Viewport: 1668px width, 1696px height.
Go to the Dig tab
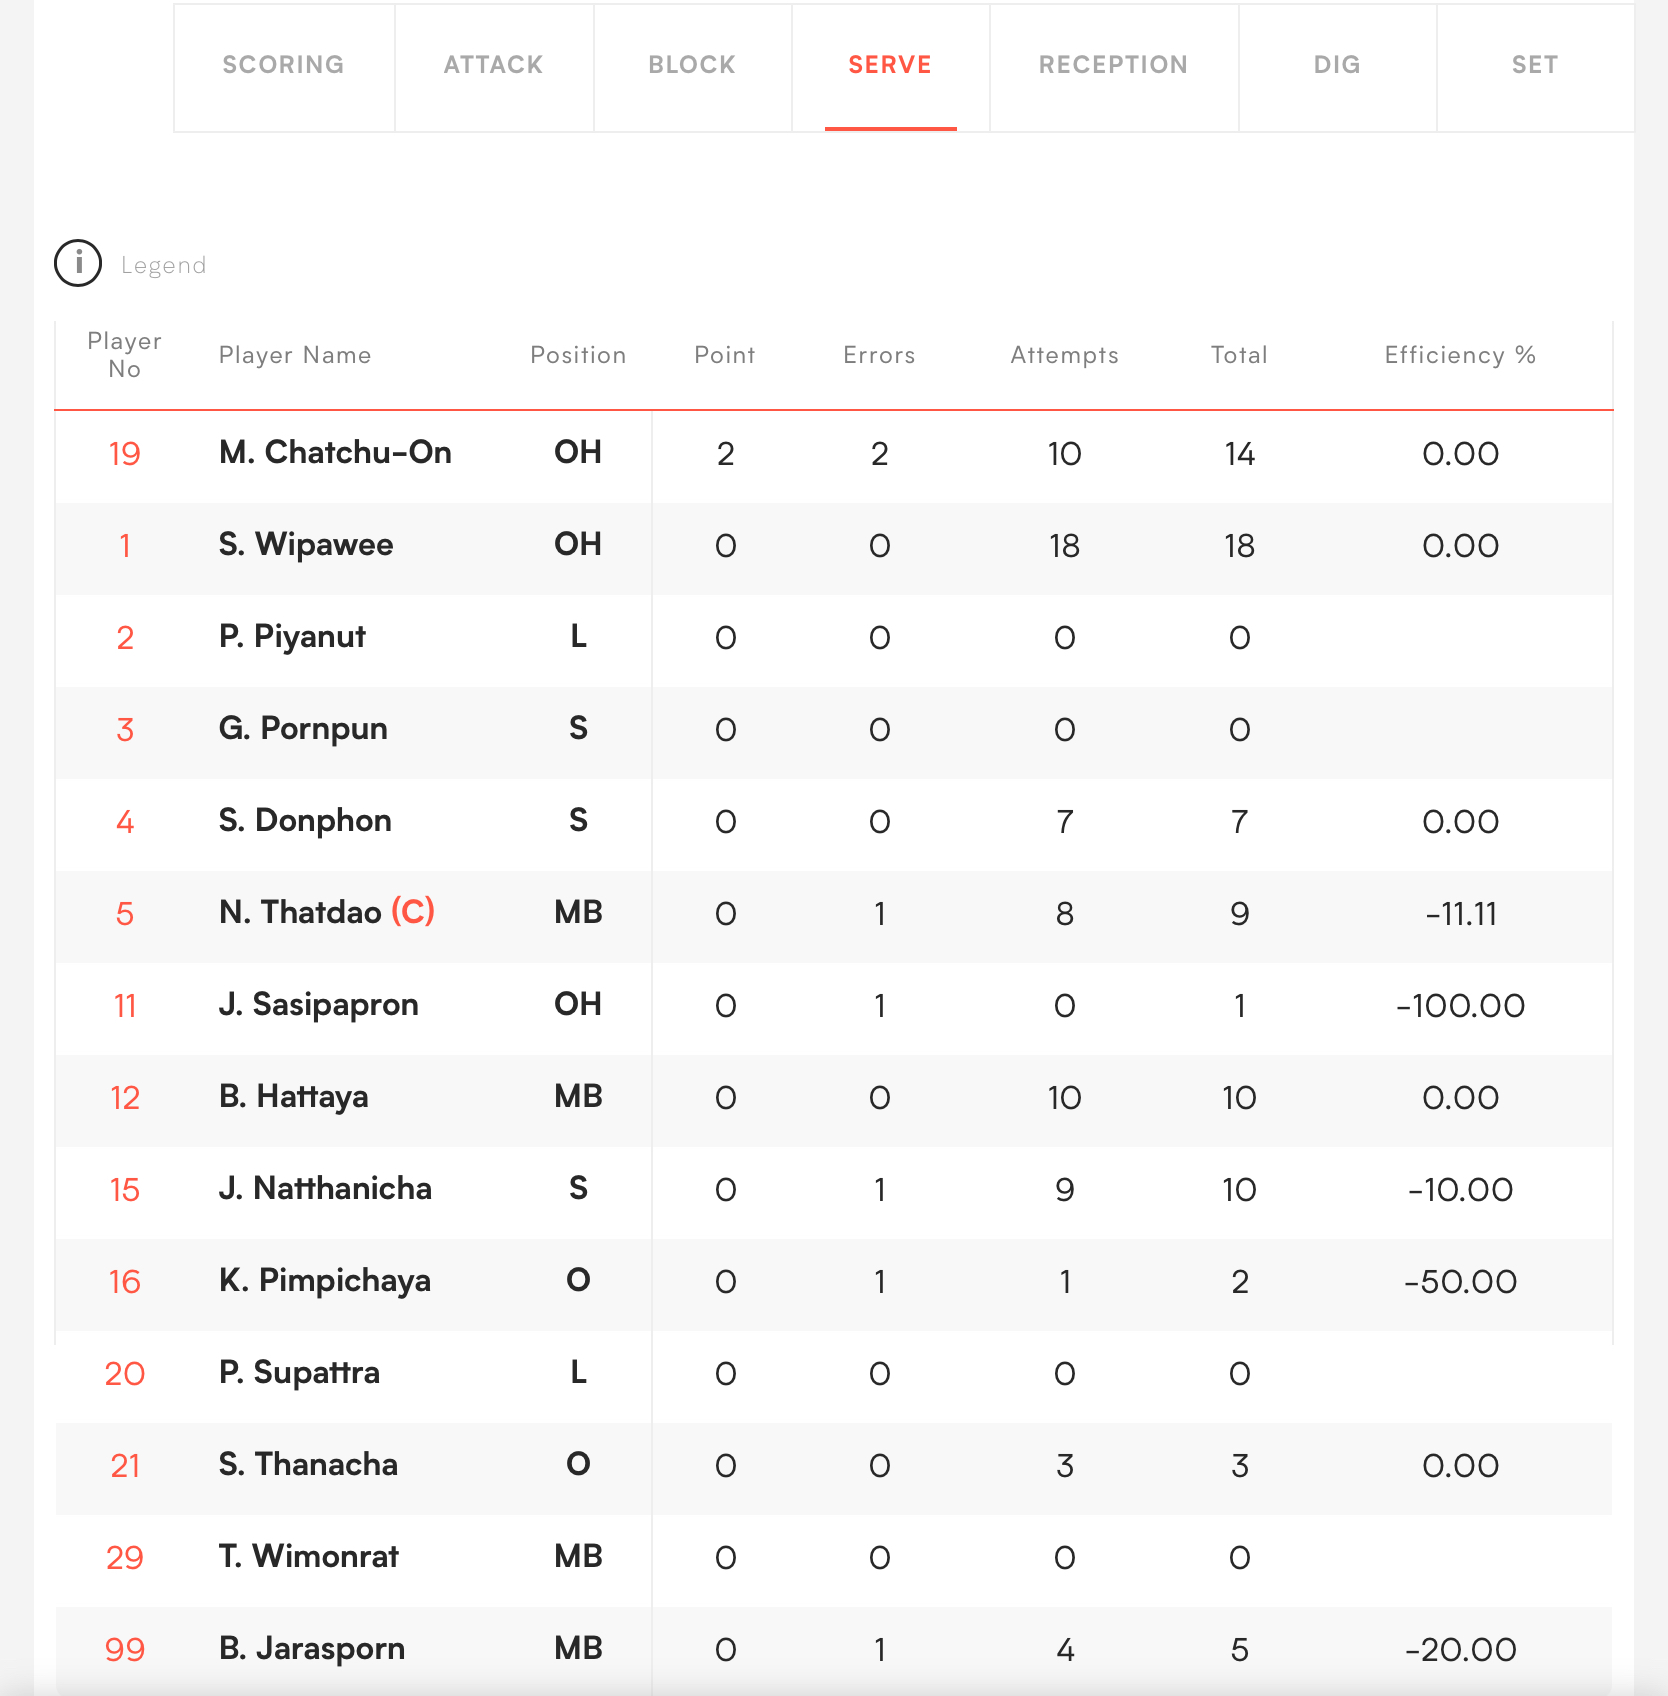click(x=1337, y=66)
